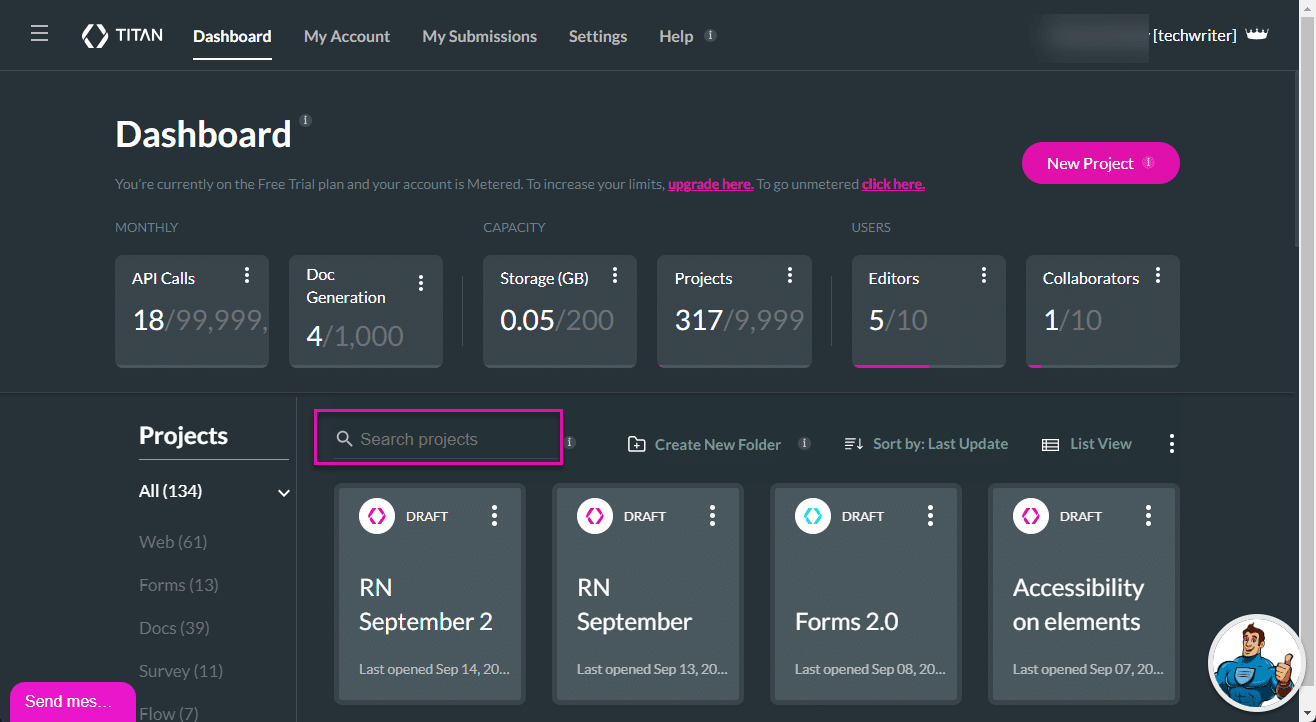The height and width of the screenshot is (722, 1316).
Task: Follow the 'upgrade here' link
Action: [x=710, y=184]
